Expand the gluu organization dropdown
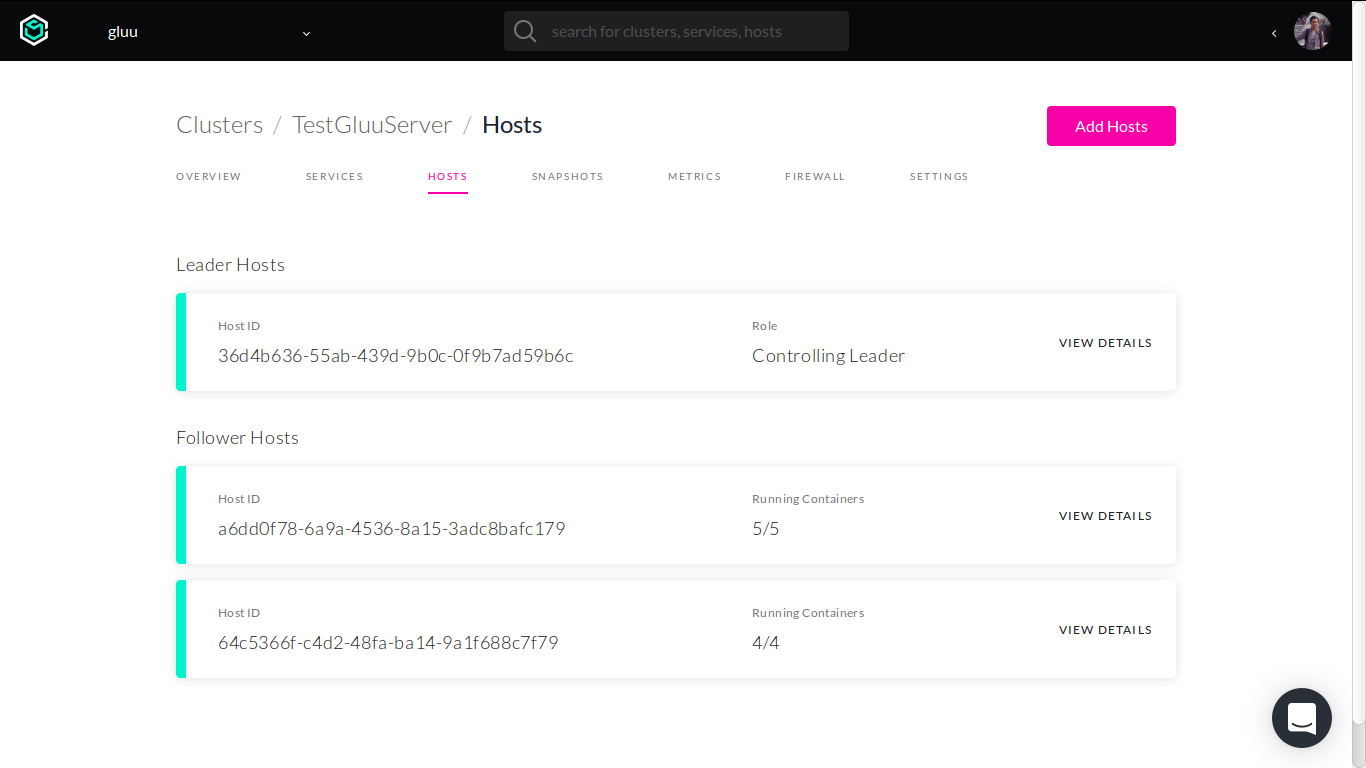Screen dimensions: 1366x768 [306, 33]
